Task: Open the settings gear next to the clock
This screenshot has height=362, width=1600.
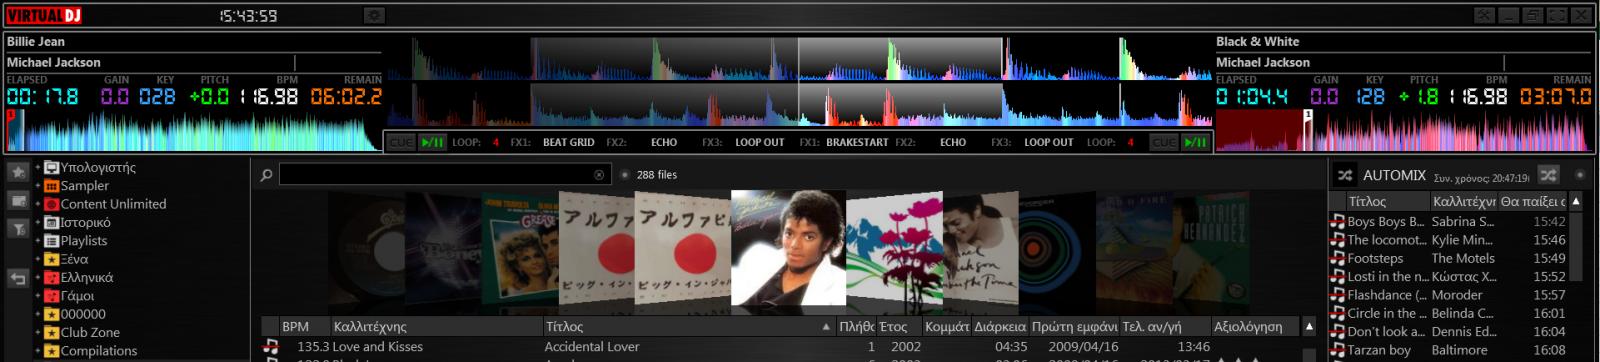Action: pos(374,15)
